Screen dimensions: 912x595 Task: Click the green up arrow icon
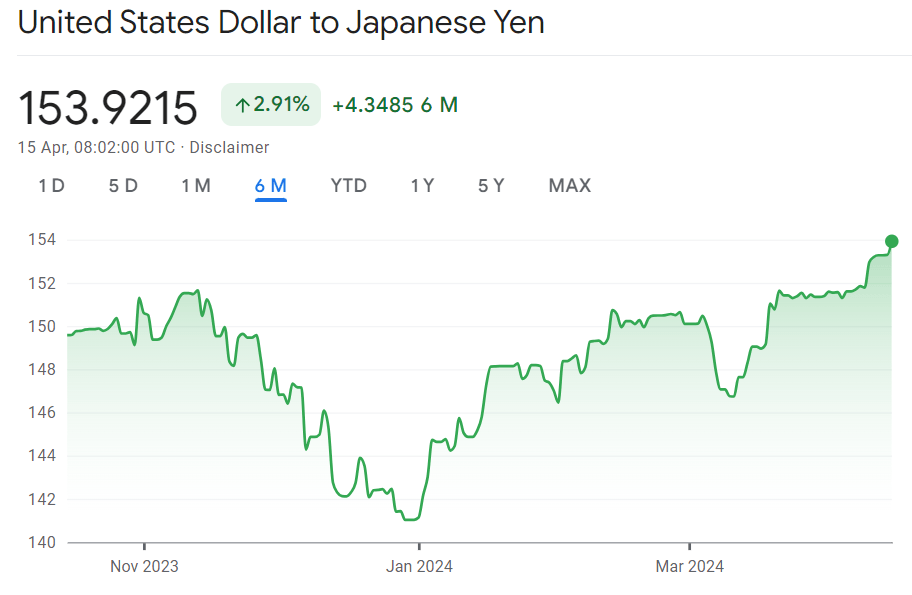[242, 105]
